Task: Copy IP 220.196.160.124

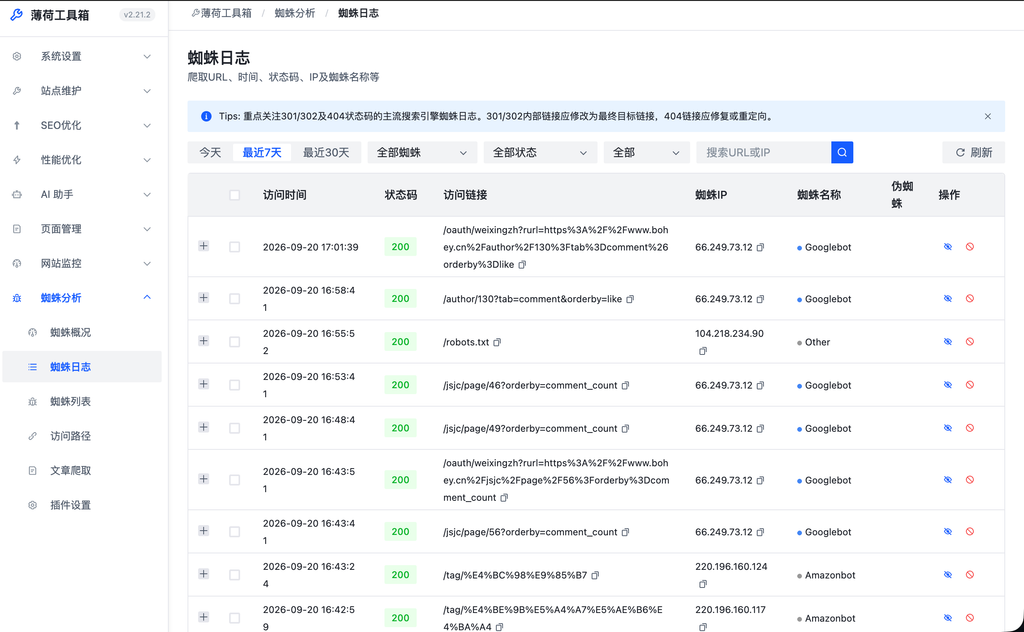Action: (703, 584)
